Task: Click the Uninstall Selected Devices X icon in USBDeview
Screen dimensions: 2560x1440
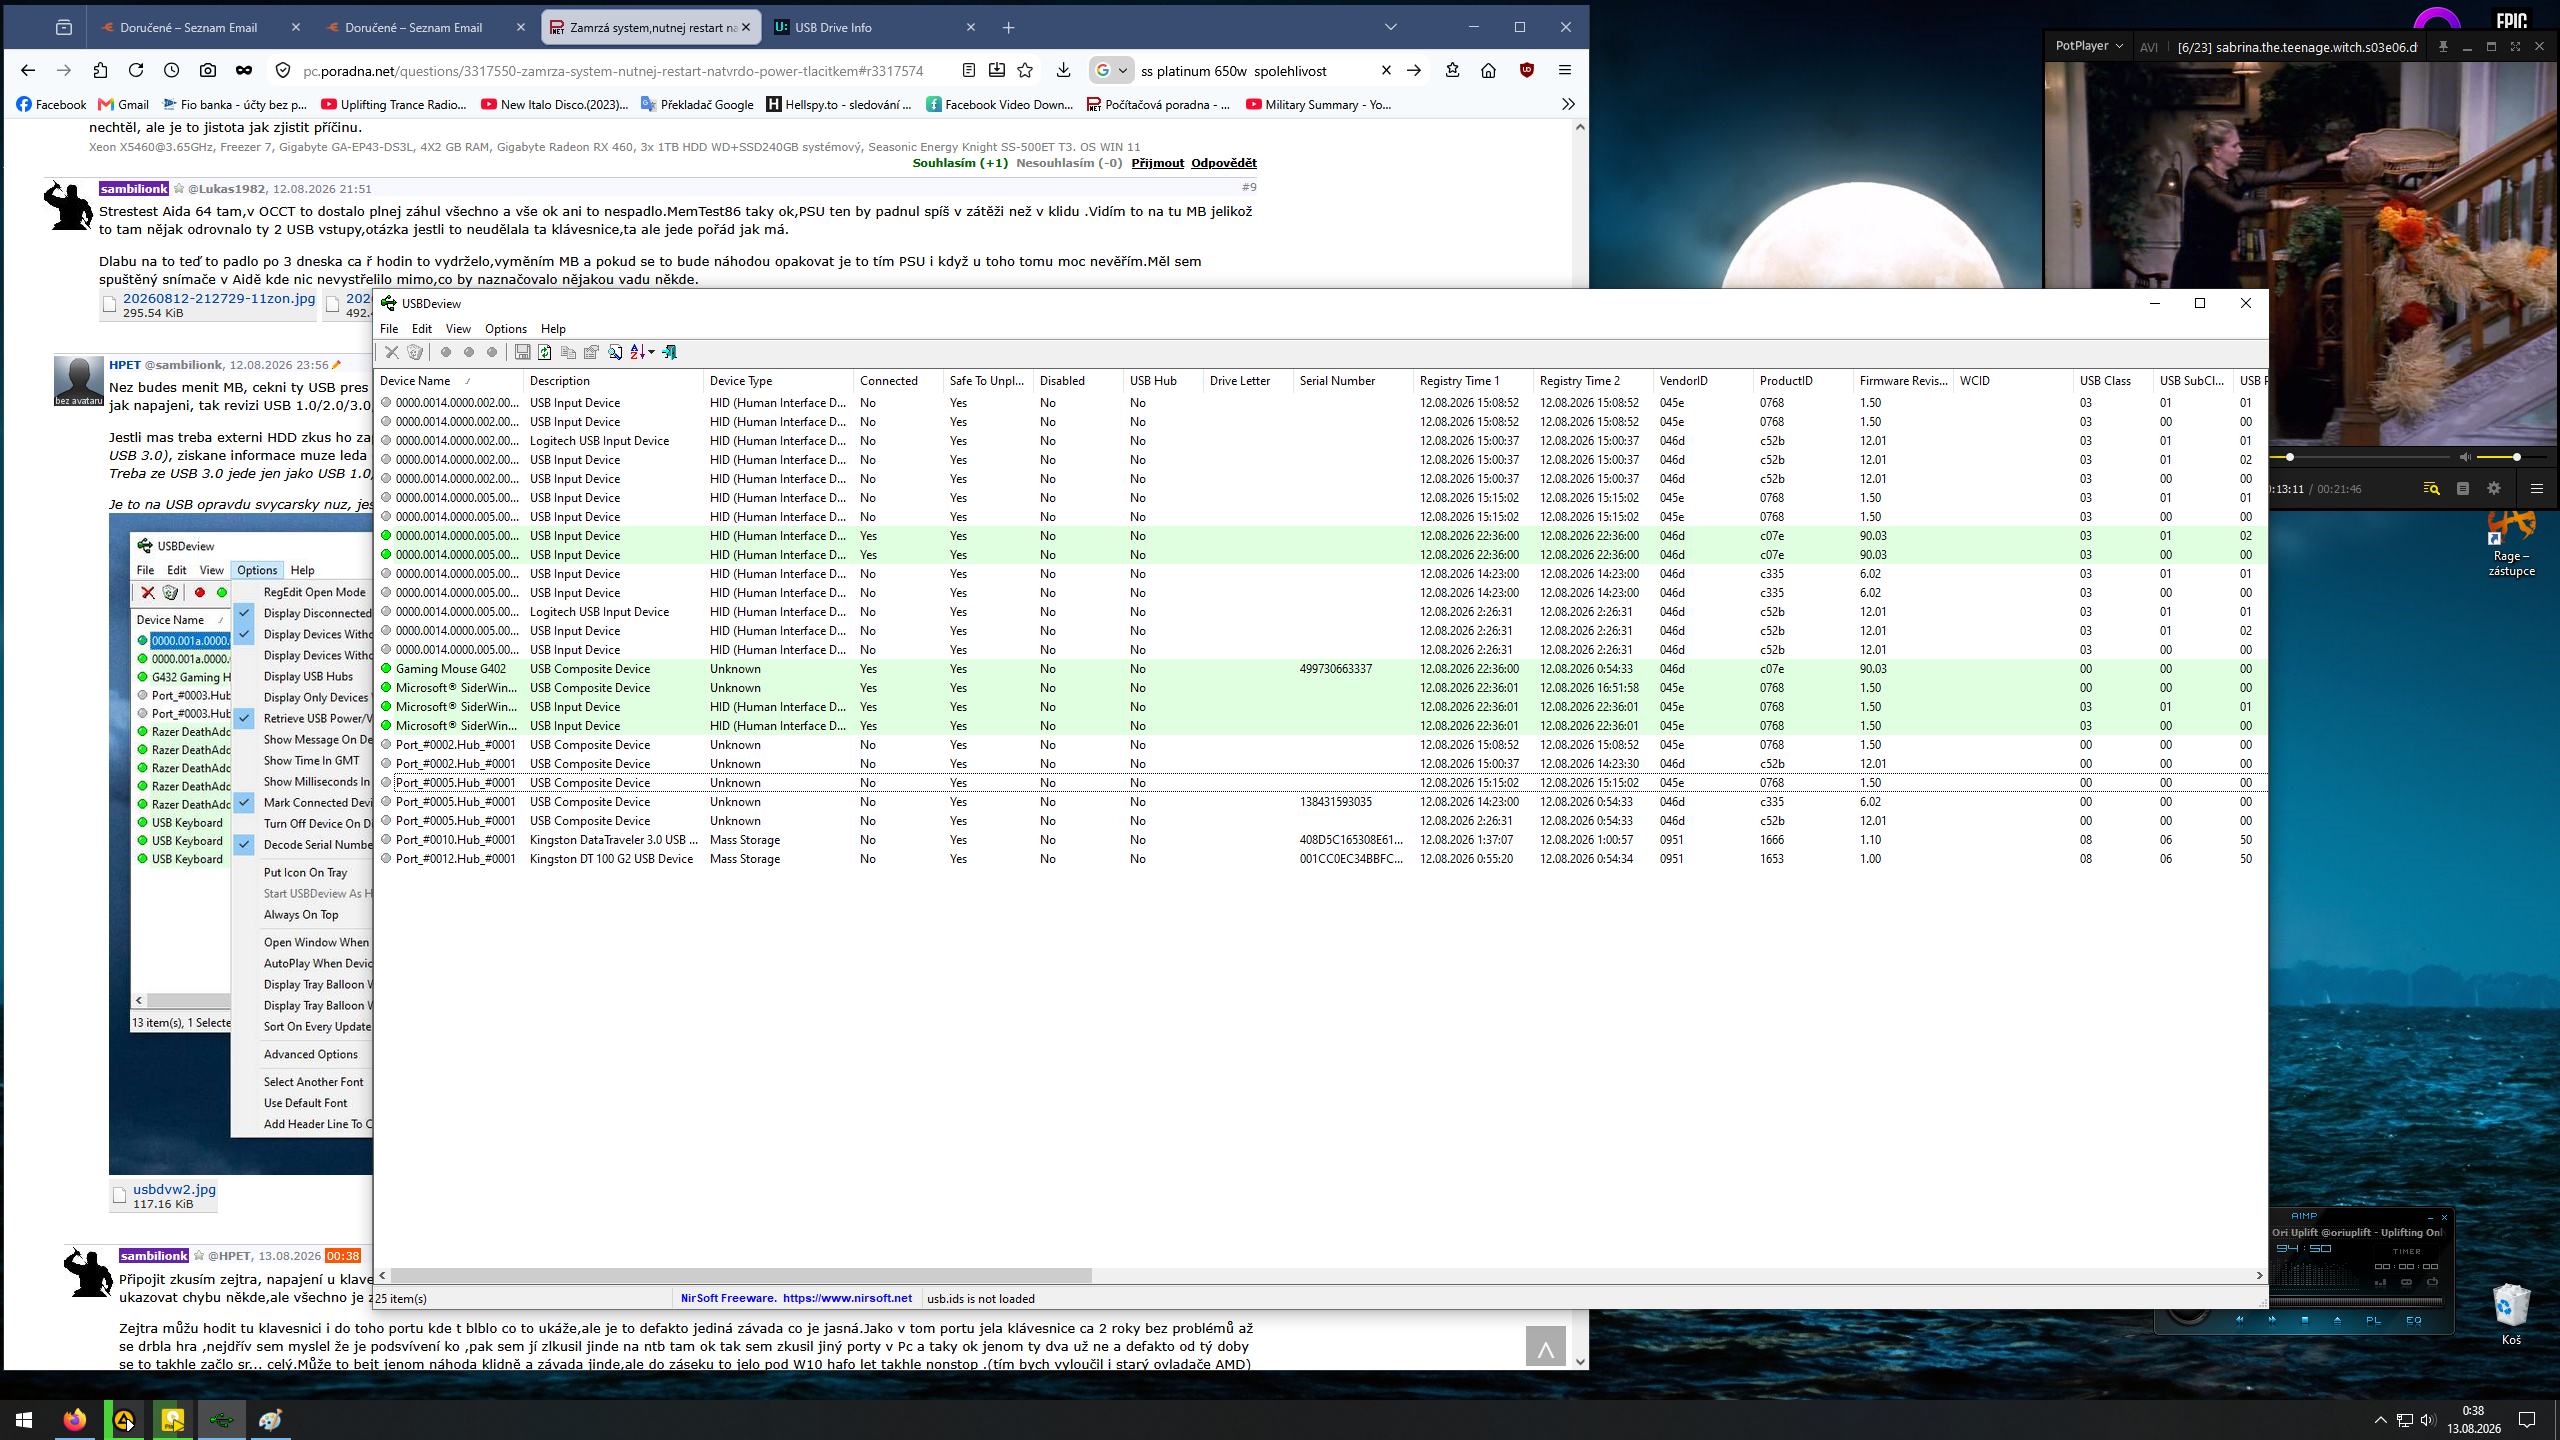Action: coord(392,352)
